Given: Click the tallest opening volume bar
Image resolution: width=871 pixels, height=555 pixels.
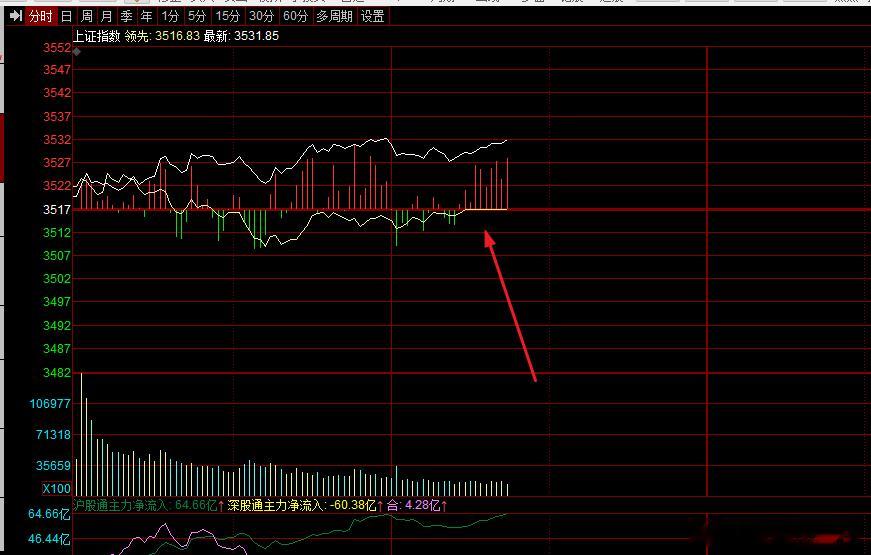Looking at the screenshot, I should (x=82, y=434).
